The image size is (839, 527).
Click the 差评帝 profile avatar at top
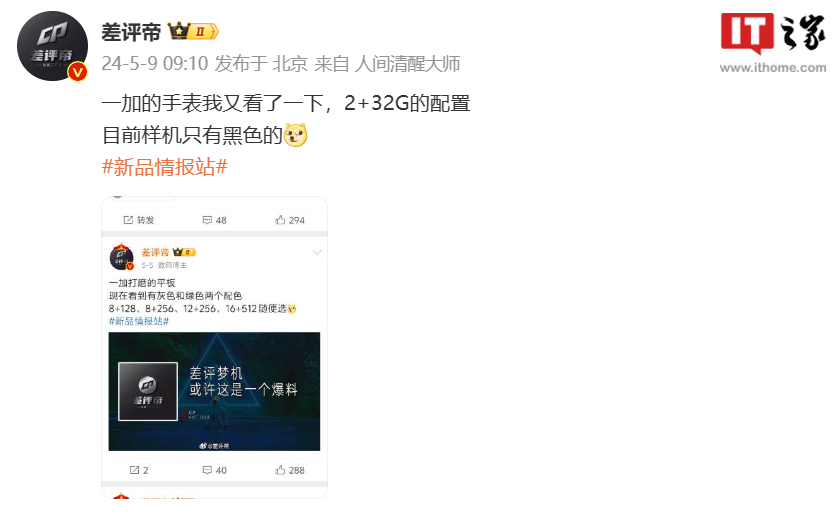click(x=52, y=46)
